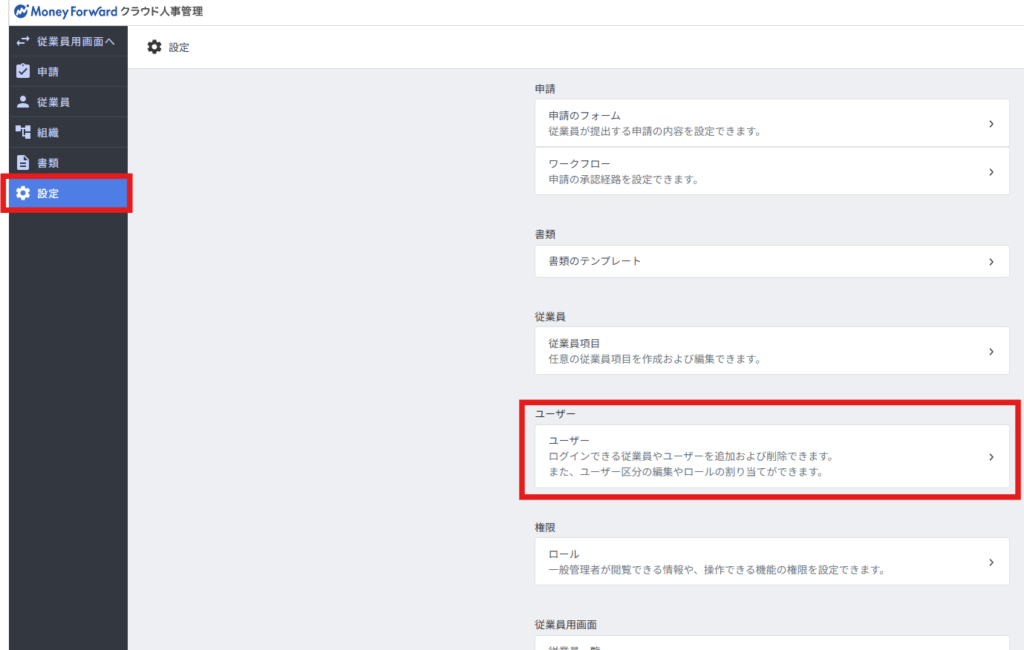Click the chevron on the ロール row

pyautogui.click(x=990, y=562)
